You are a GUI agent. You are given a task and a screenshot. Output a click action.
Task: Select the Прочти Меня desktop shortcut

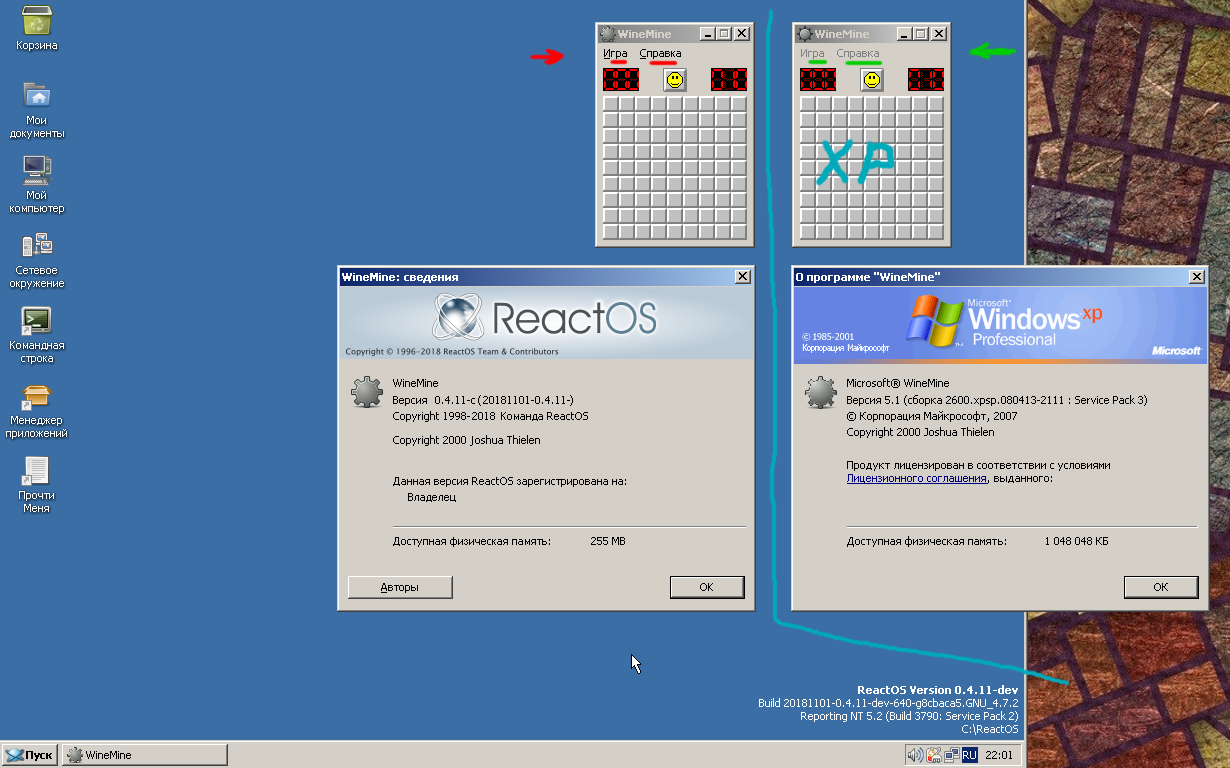pos(37,485)
